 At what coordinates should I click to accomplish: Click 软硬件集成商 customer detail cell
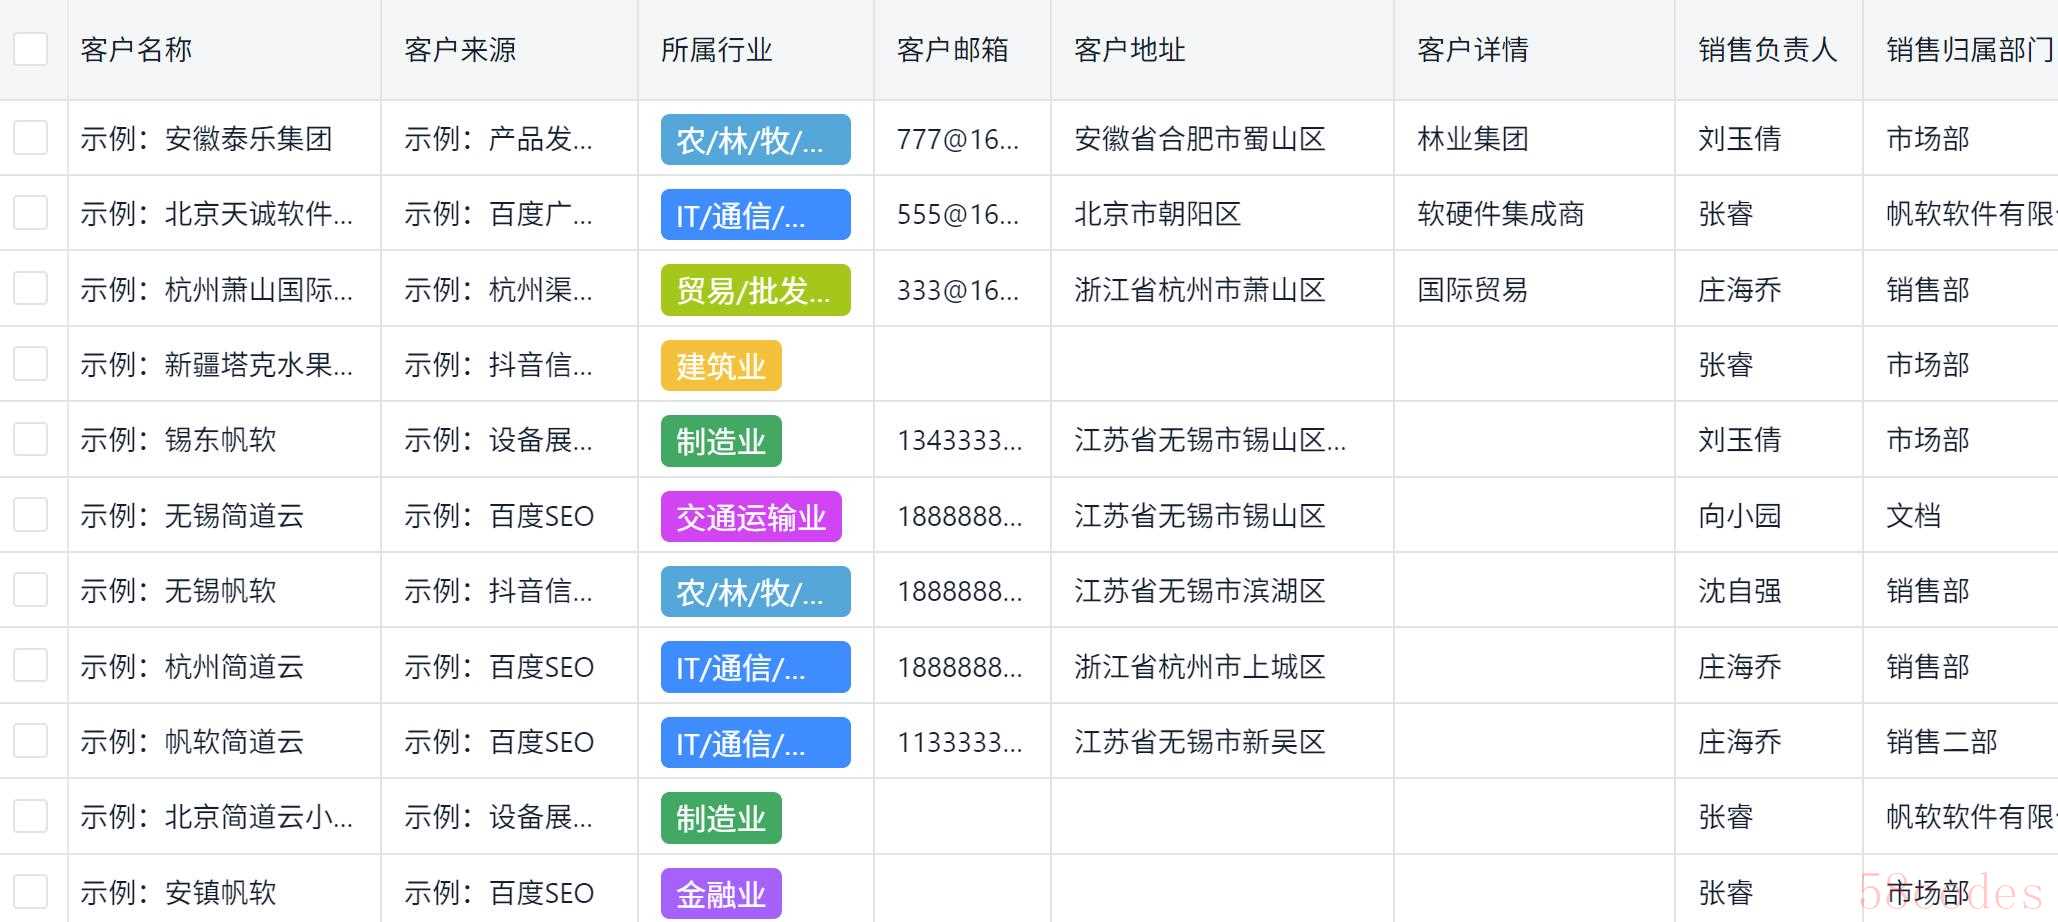point(1500,214)
